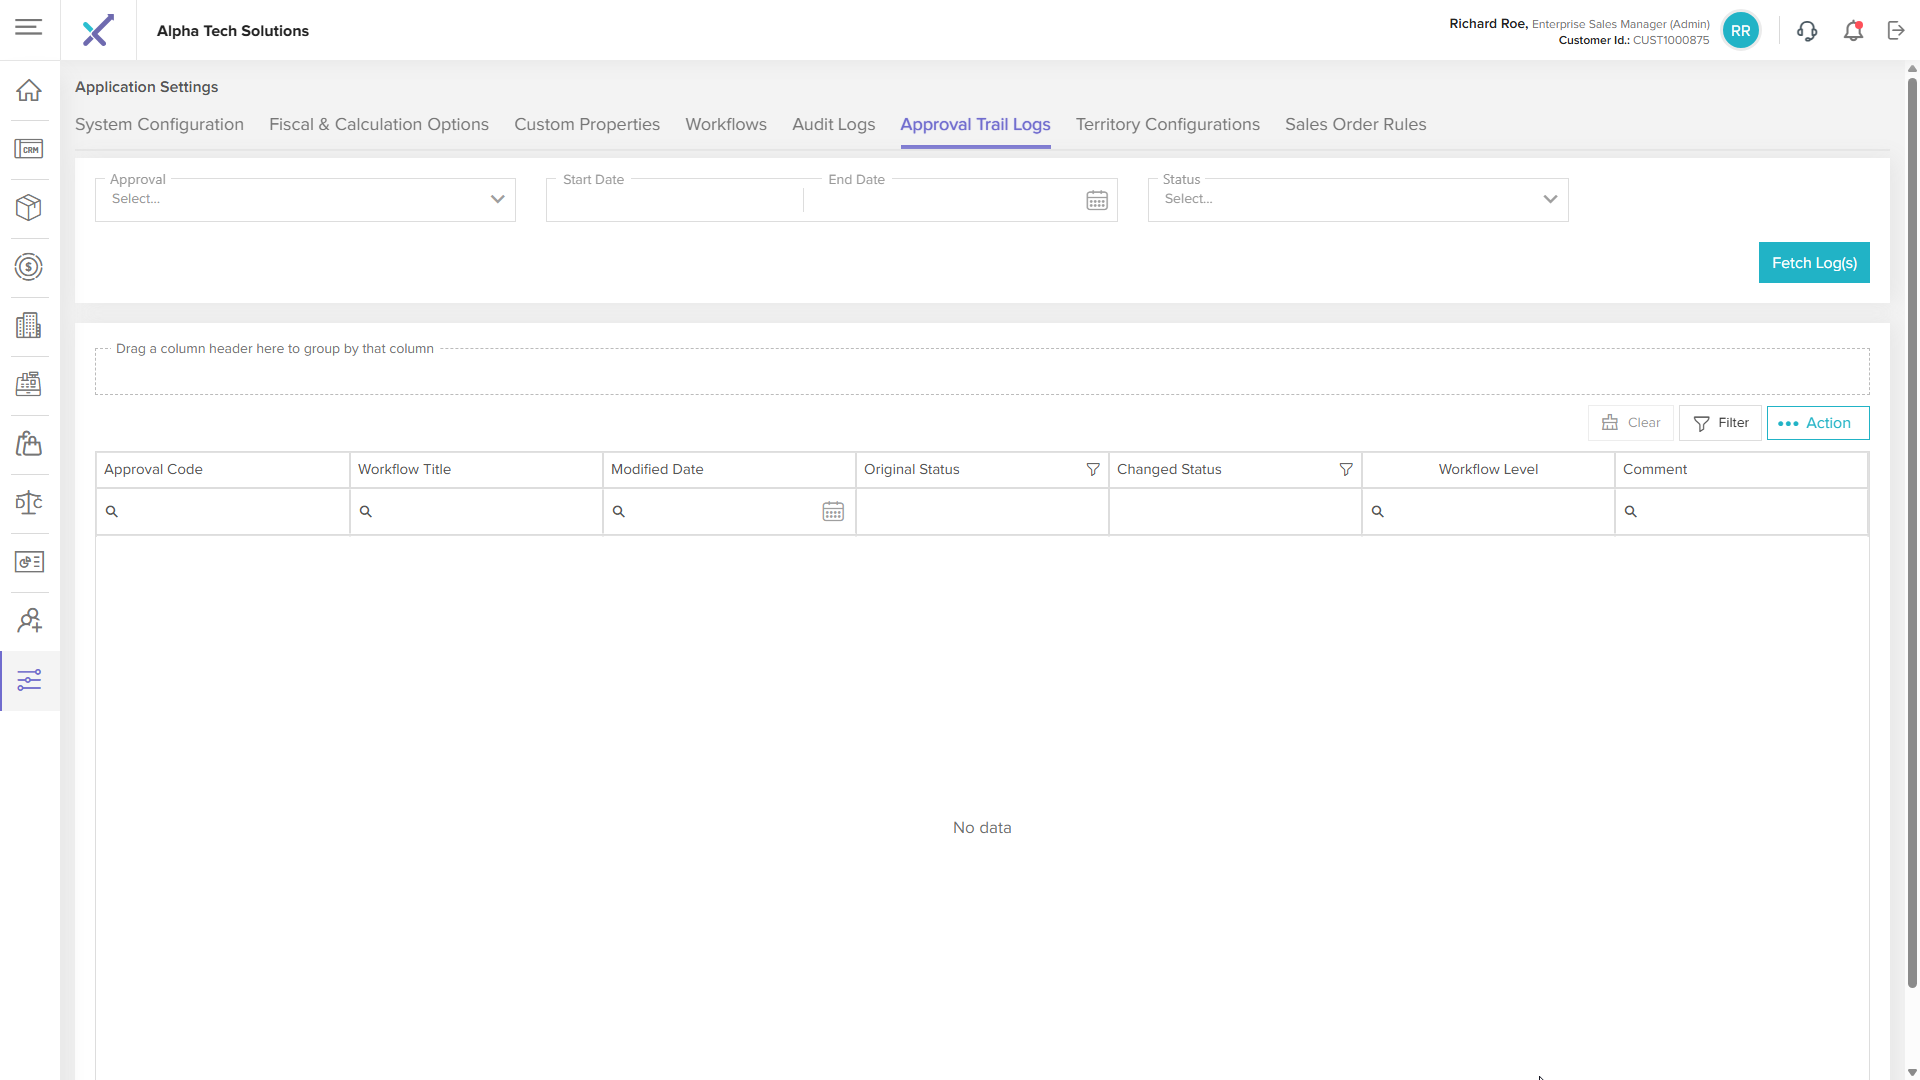Click the headset support icon
Image resolution: width=1920 pixels, height=1080 pixels.
coord(1807,30)
